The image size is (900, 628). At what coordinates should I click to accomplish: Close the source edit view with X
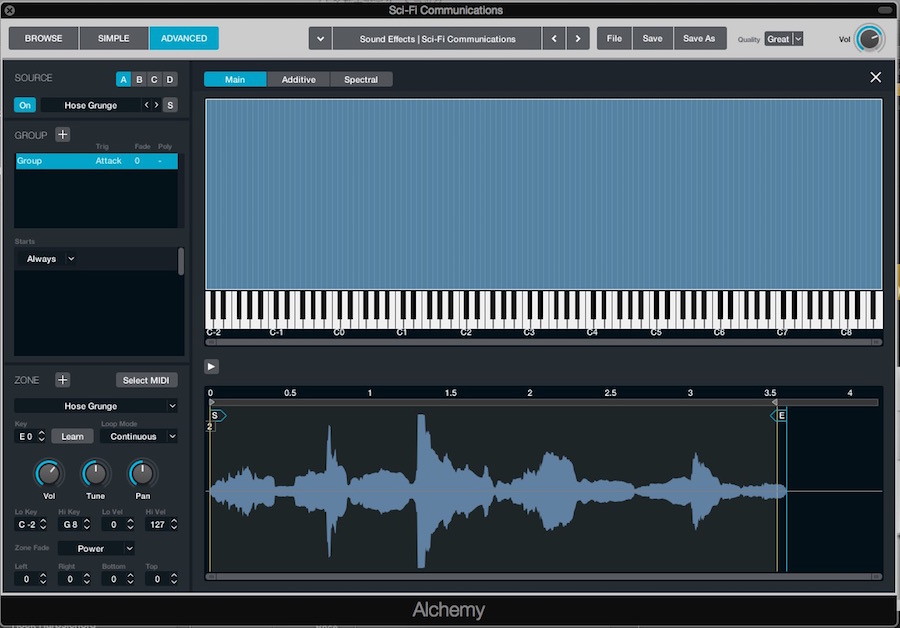point(875,77)
